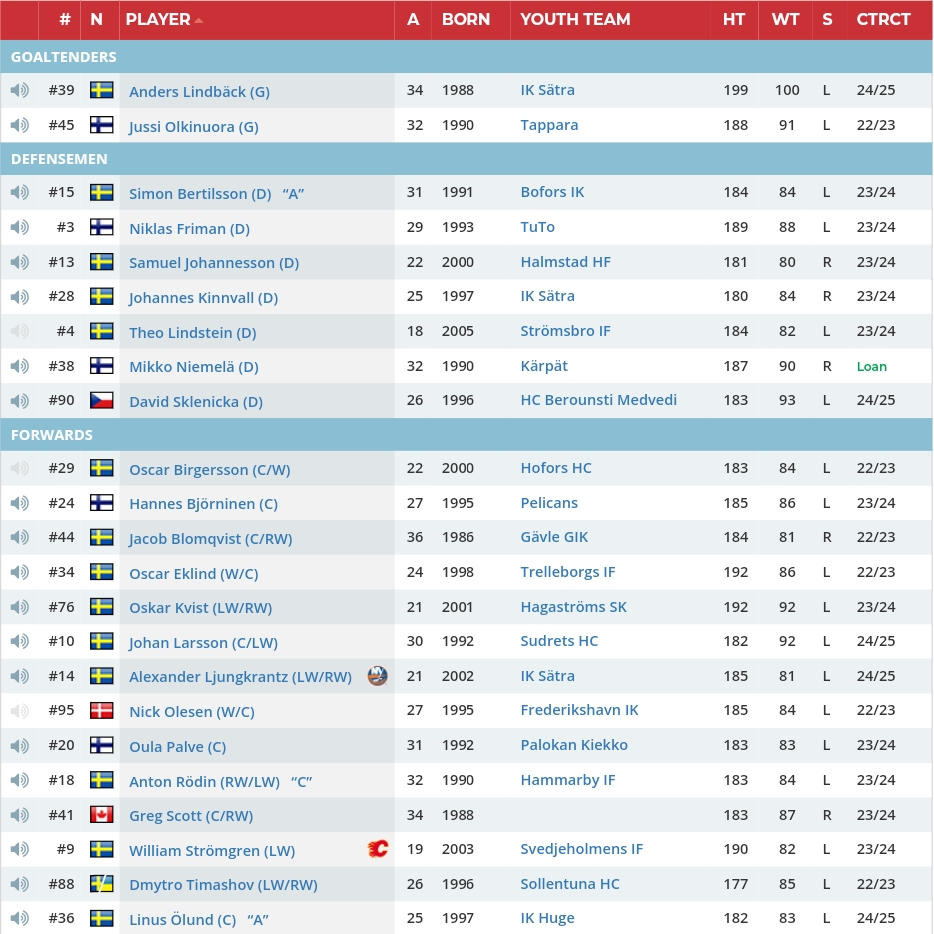Viewport: 934px width, 934px height.
Task: Sort roster by PLAYER column header
Action: (158, 19)
